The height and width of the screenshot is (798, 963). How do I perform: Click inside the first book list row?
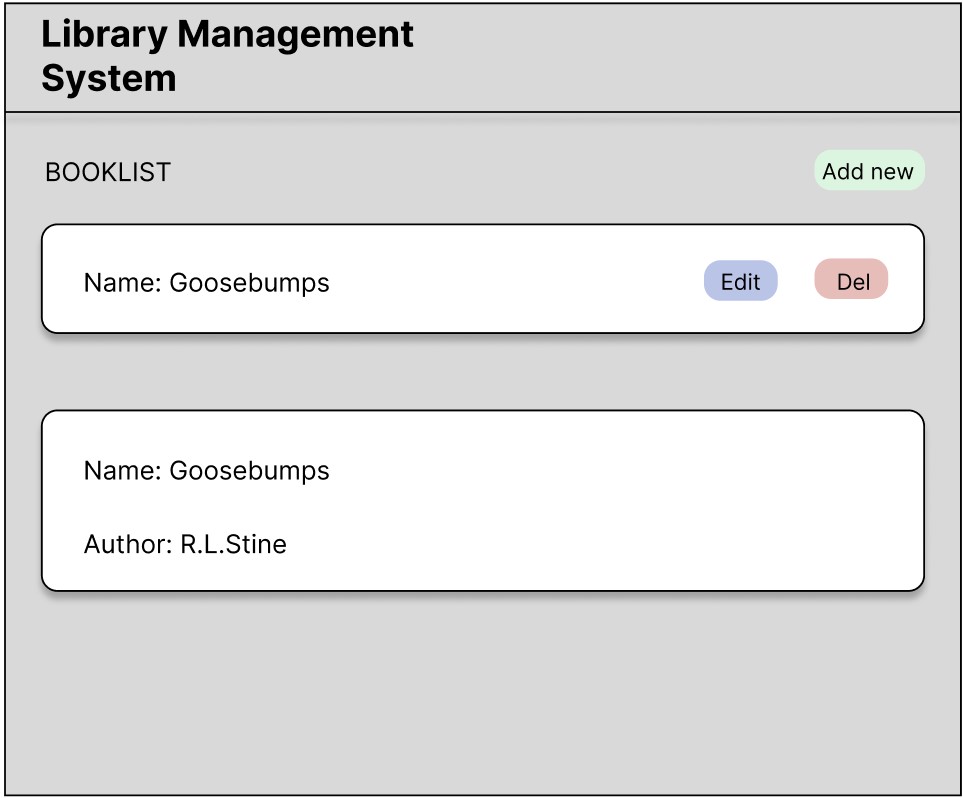tap(400, 278)
